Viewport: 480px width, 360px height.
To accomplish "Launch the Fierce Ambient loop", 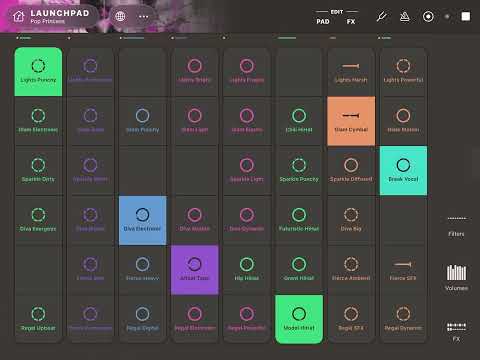I will pyautogui.click(x=351, y=270).
